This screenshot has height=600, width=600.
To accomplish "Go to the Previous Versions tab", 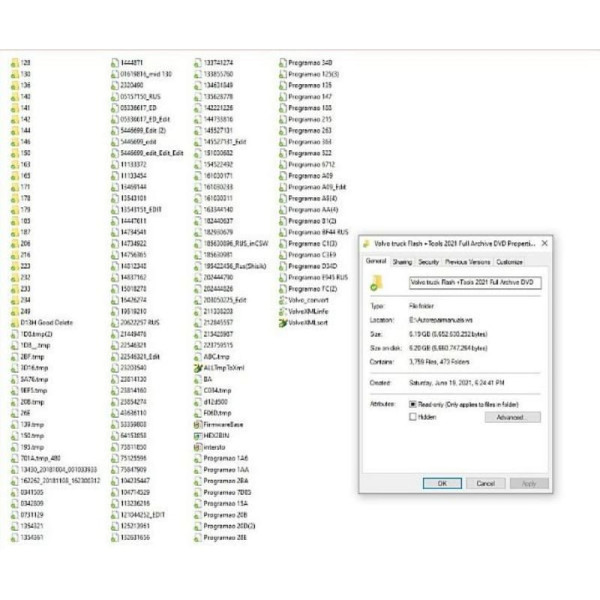I will (468, 261).
